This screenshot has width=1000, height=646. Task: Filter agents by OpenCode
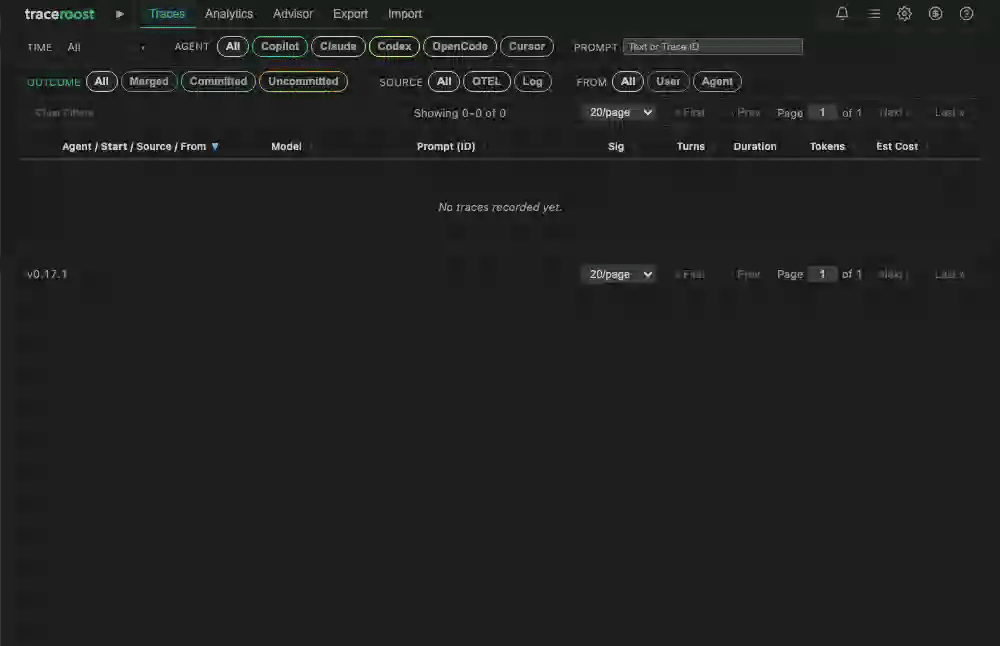tap(460, 47)
